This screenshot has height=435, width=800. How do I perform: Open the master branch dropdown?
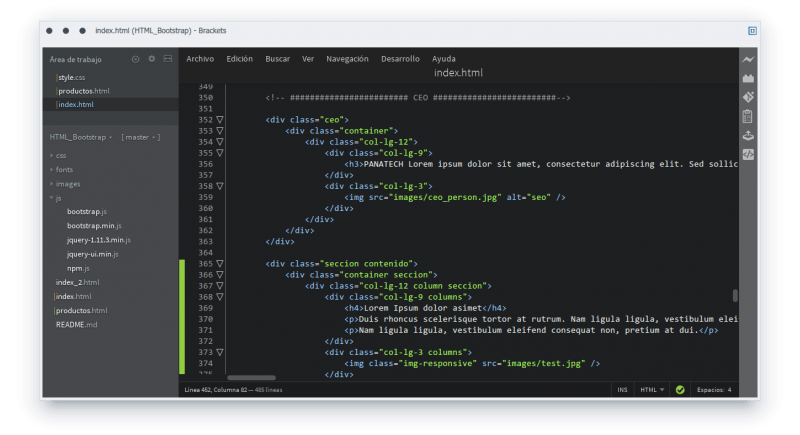coord(140,137)
